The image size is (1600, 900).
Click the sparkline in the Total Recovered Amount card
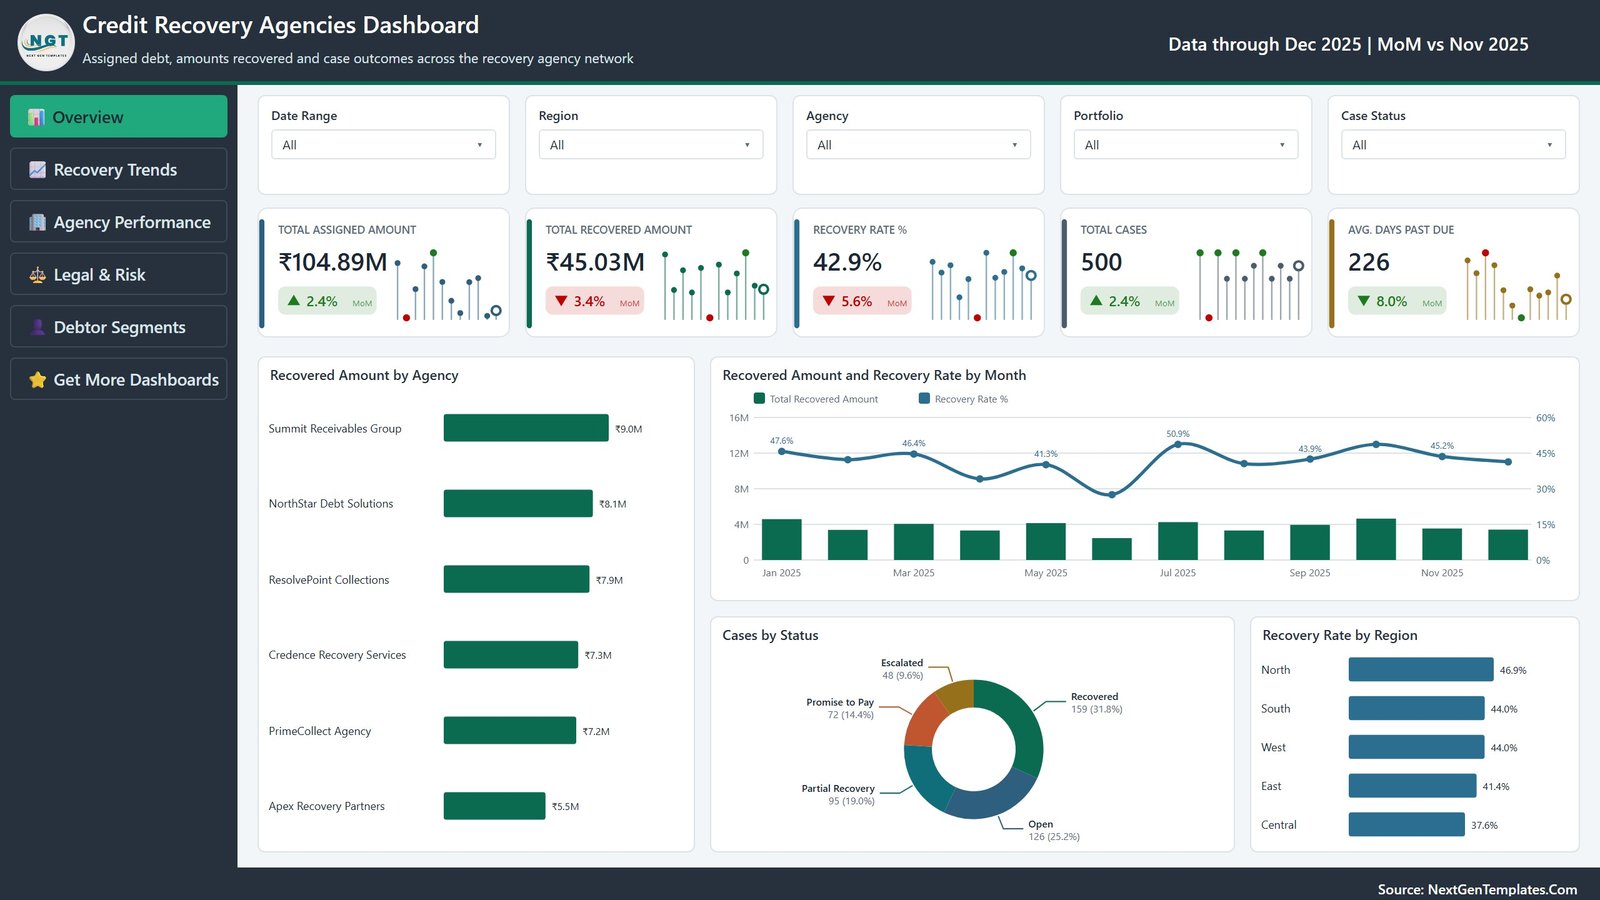point(716,285)
